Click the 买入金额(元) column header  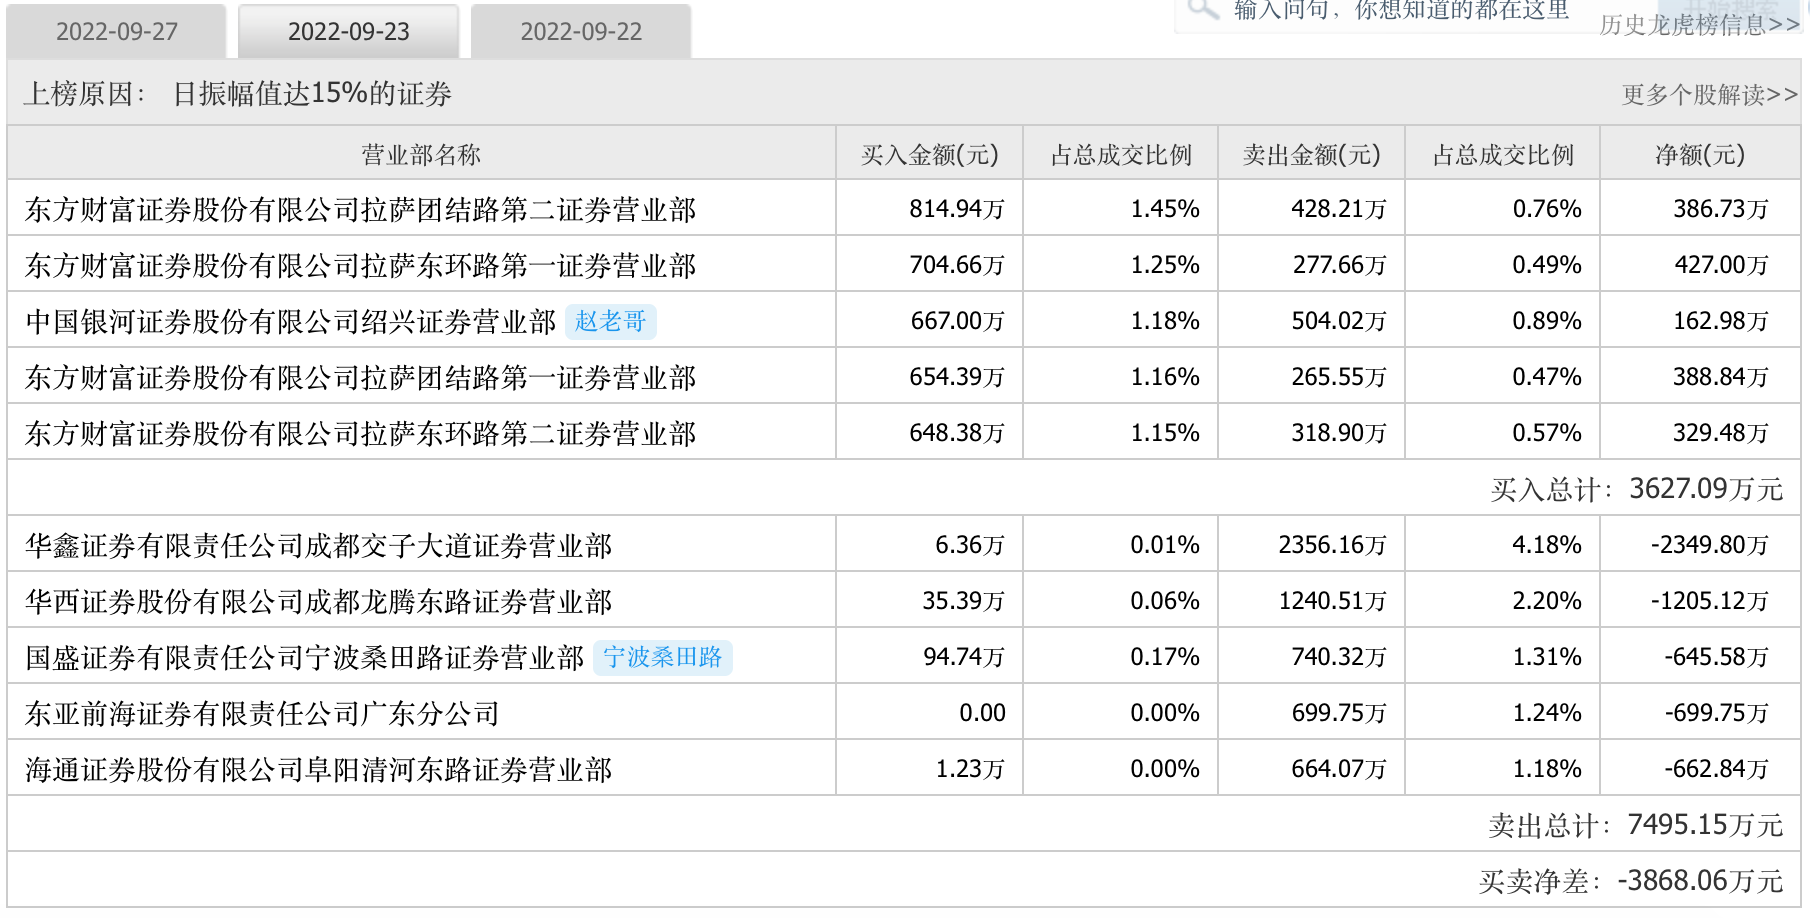(x=929, y=155)
